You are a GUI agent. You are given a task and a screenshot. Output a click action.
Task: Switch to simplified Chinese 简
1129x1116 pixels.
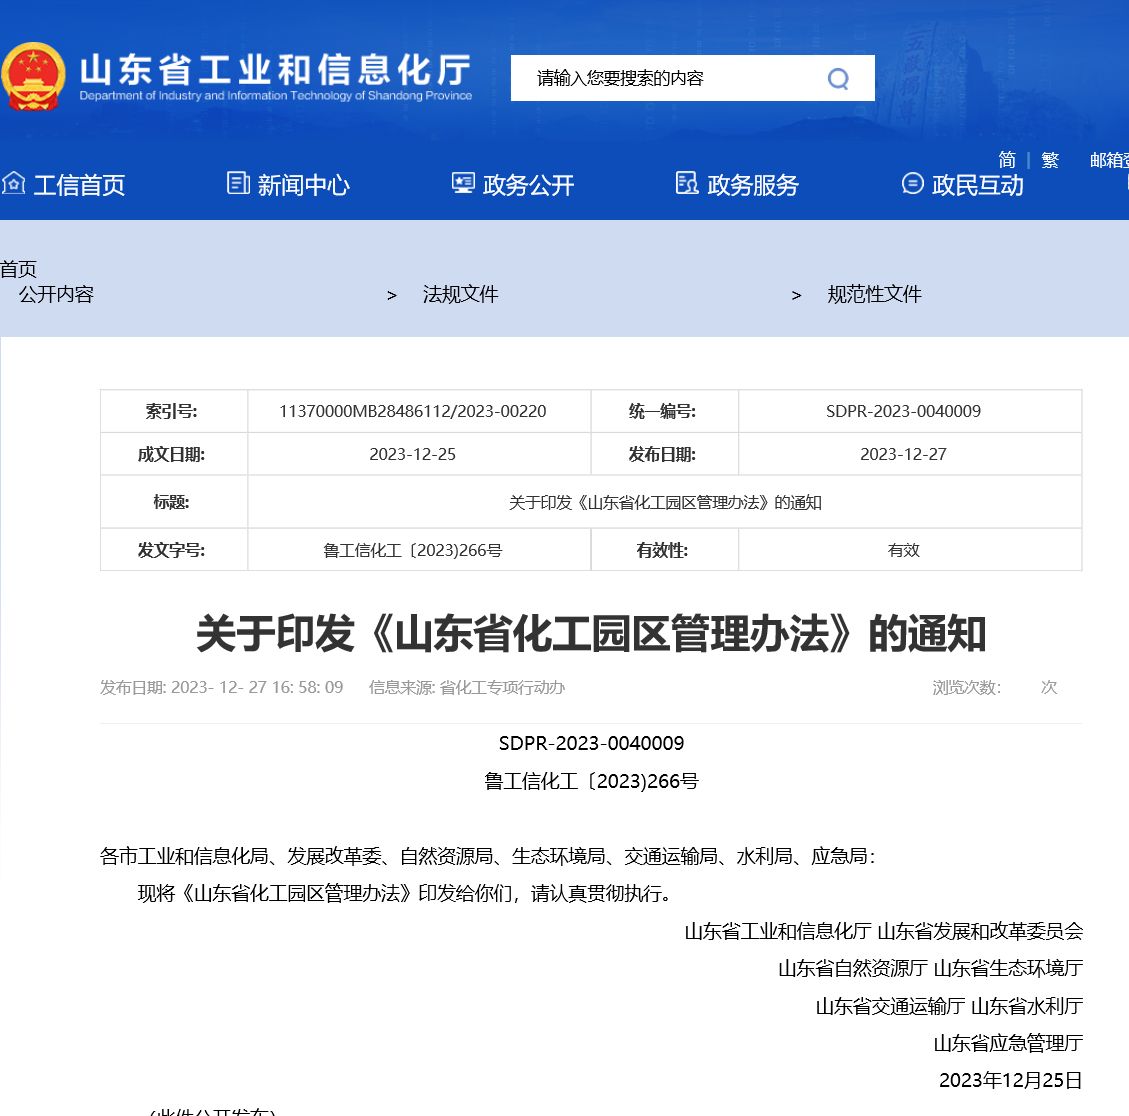click(x=1007, y=159)
